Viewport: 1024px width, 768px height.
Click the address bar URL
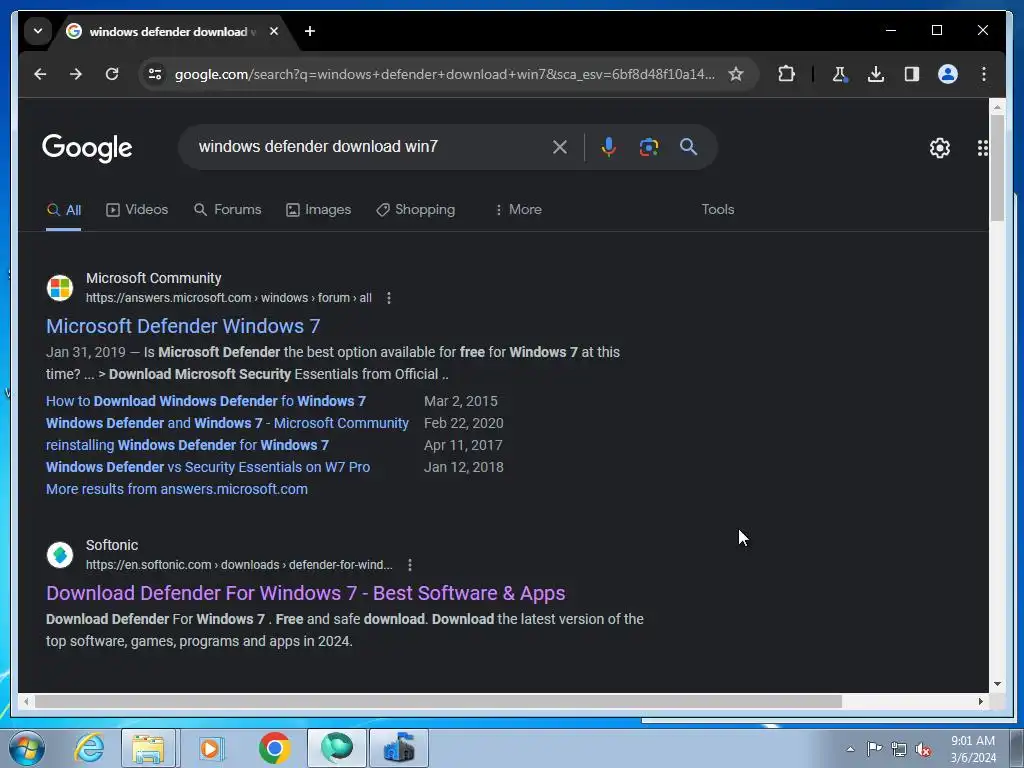[x=444, y=74]
